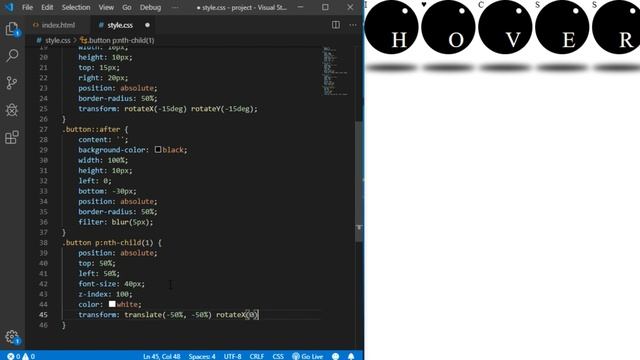
Task: Start Go Live server
Action: [x=308, y=356]
